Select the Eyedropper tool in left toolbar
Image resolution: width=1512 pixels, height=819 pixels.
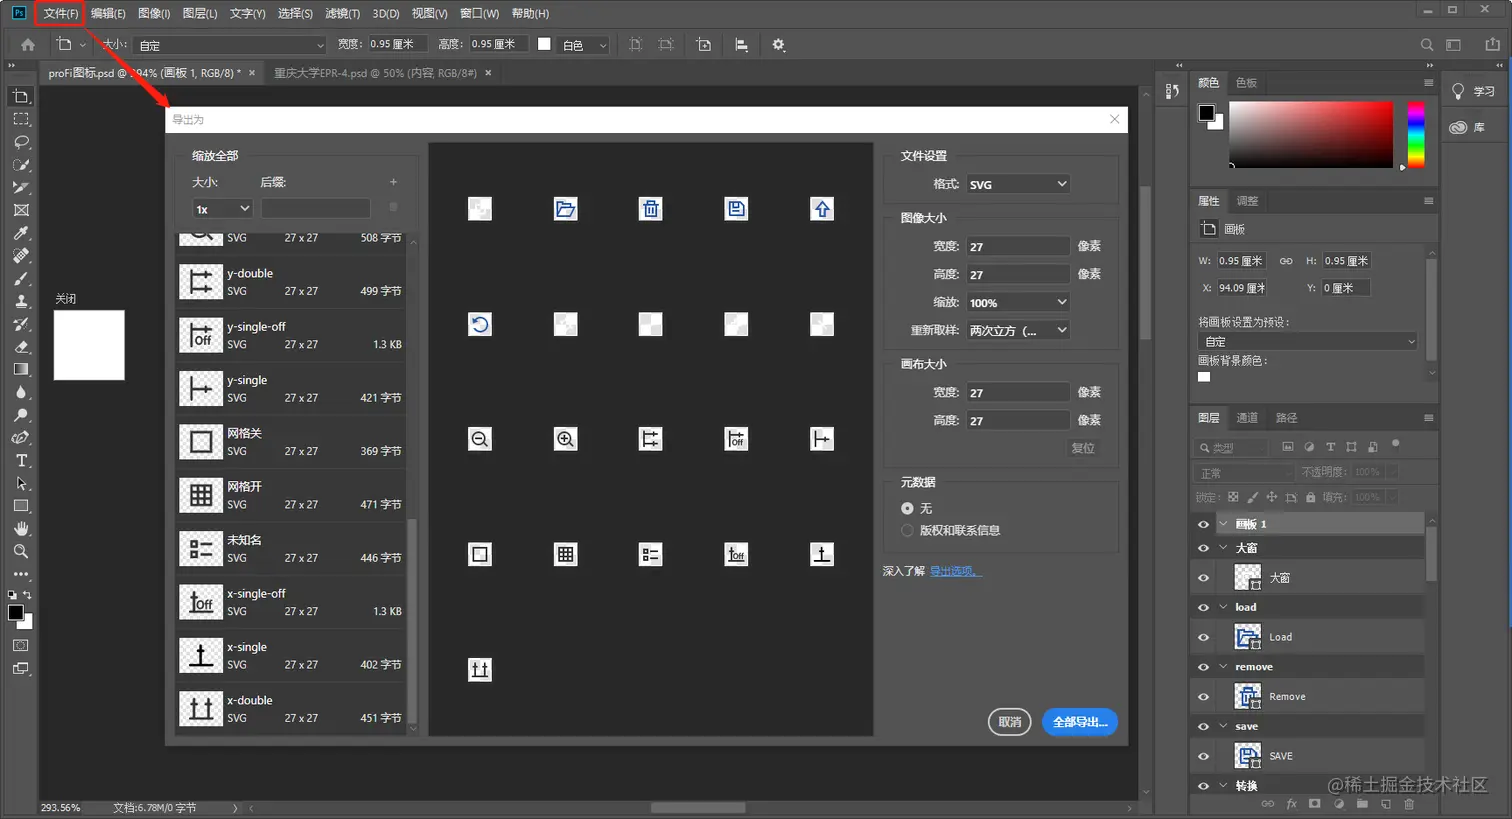[21, 233]
